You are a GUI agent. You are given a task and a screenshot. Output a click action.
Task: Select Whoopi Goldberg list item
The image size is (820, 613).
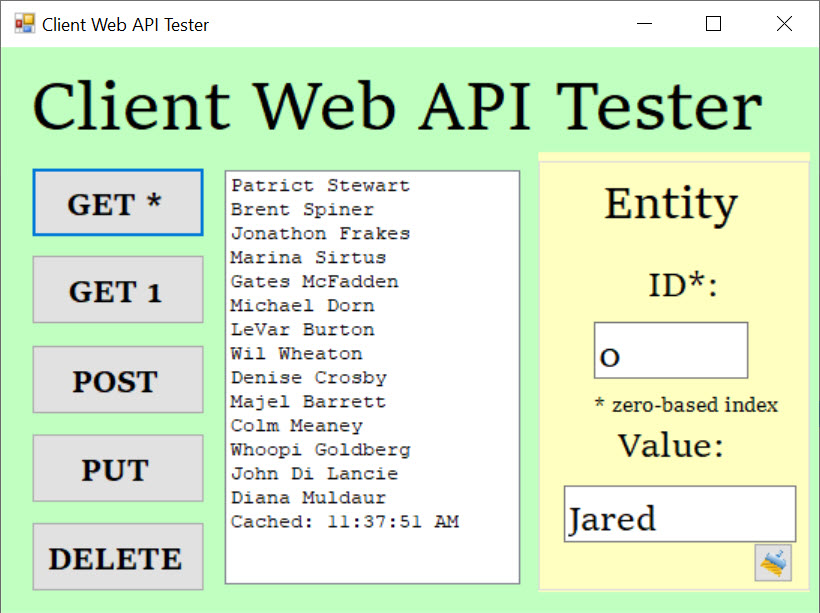[321, 450]
